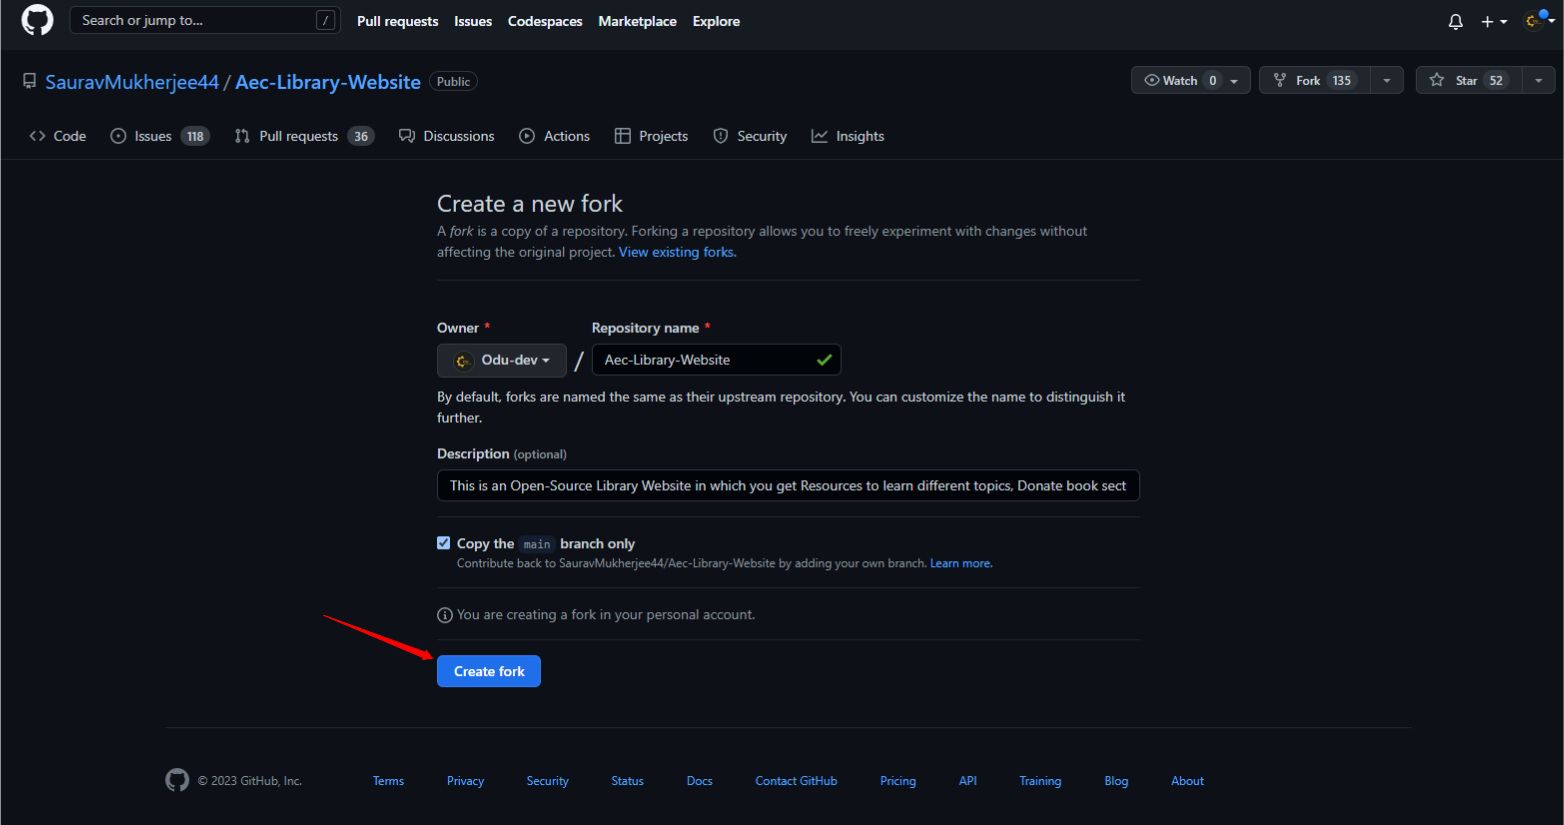This screenshot has width=1564, height=825.
Task: Click the Fork button showing 135
Action: tap(1314, 80)
